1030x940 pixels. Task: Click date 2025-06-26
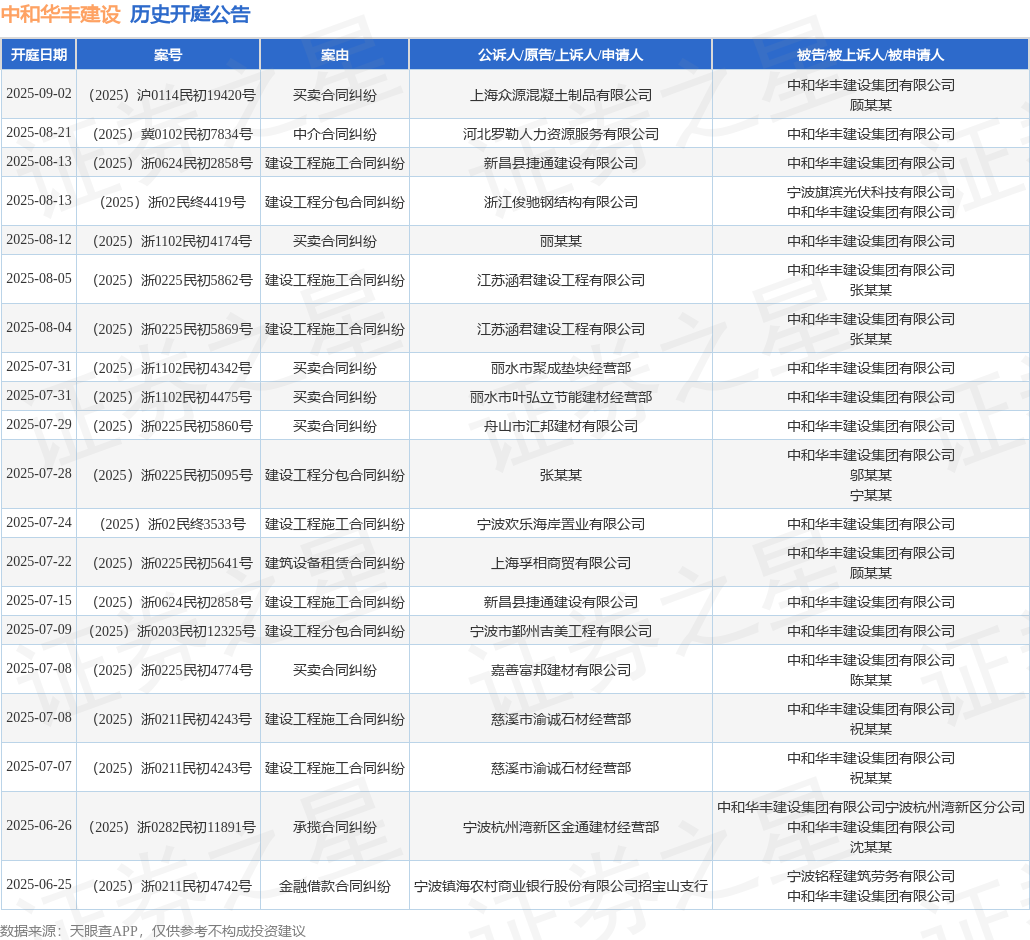click(39, 826)
